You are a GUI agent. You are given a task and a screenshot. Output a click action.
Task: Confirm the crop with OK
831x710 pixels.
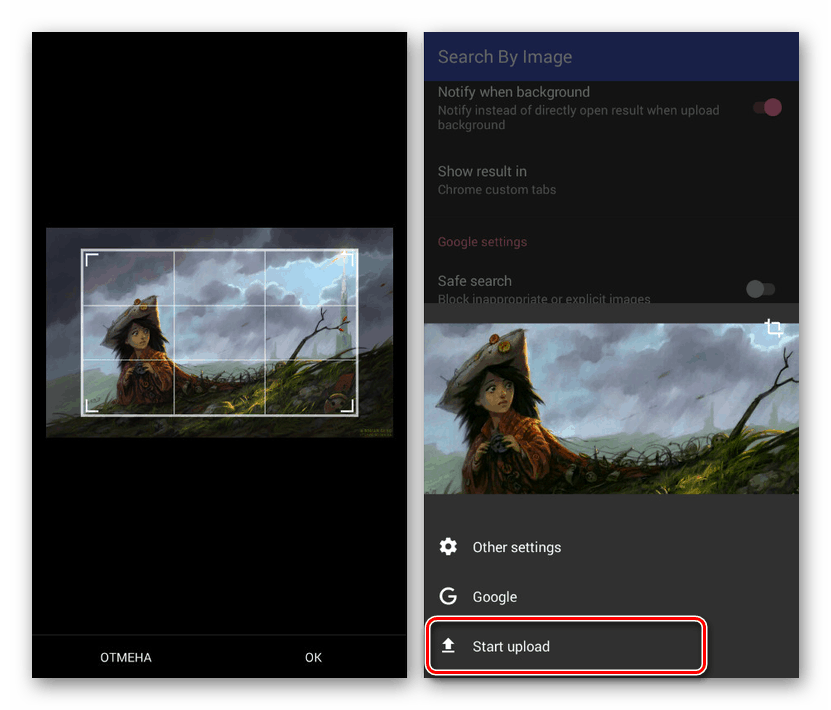[313, 658]
